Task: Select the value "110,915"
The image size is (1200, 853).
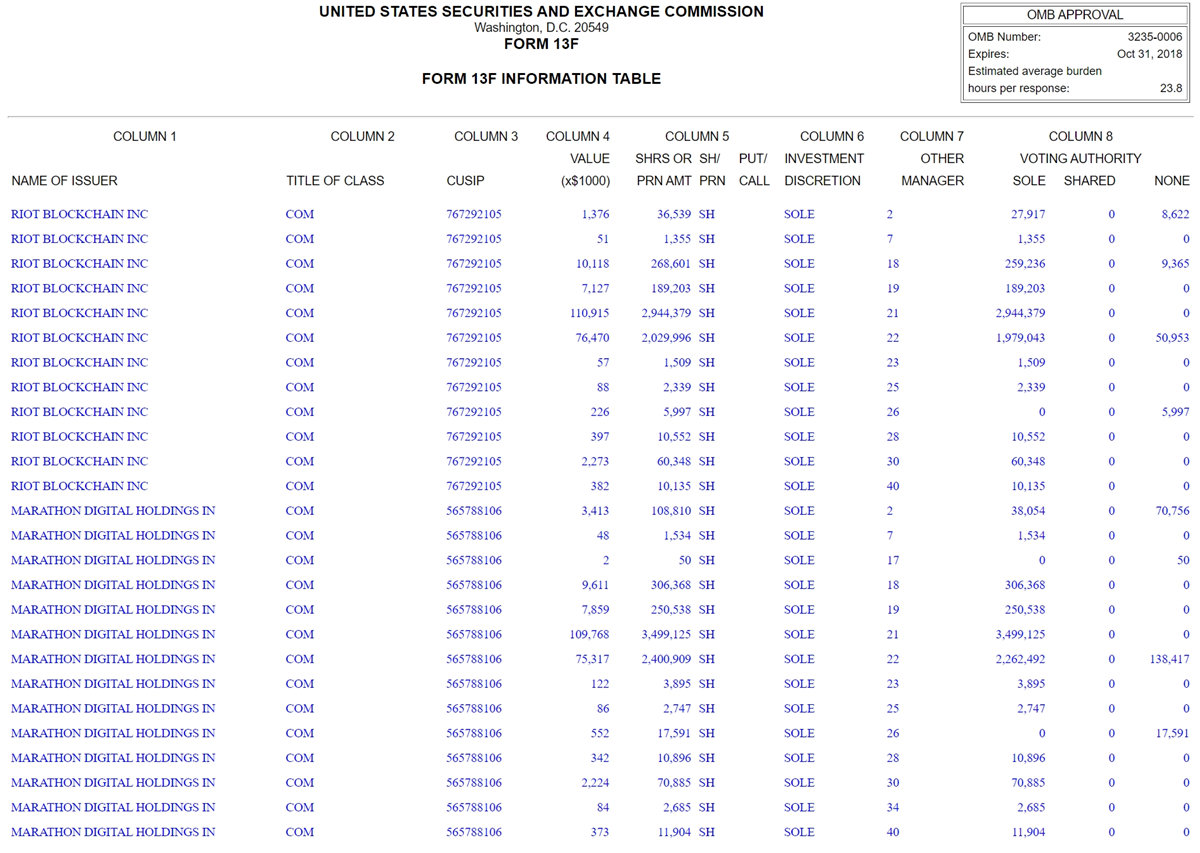Action: click(589, 313)
